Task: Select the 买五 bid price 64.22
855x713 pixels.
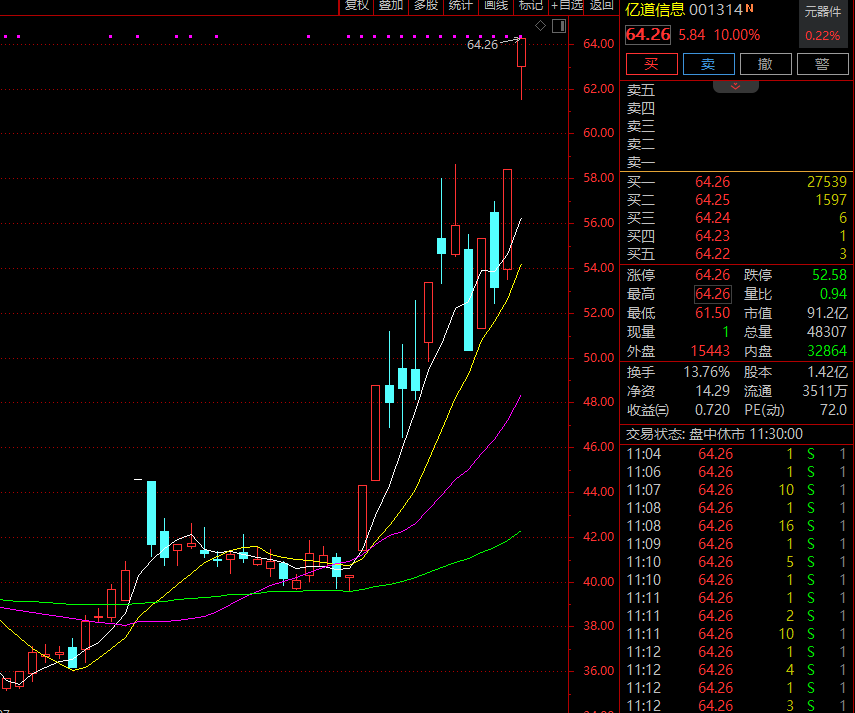Action: [712, 254]
